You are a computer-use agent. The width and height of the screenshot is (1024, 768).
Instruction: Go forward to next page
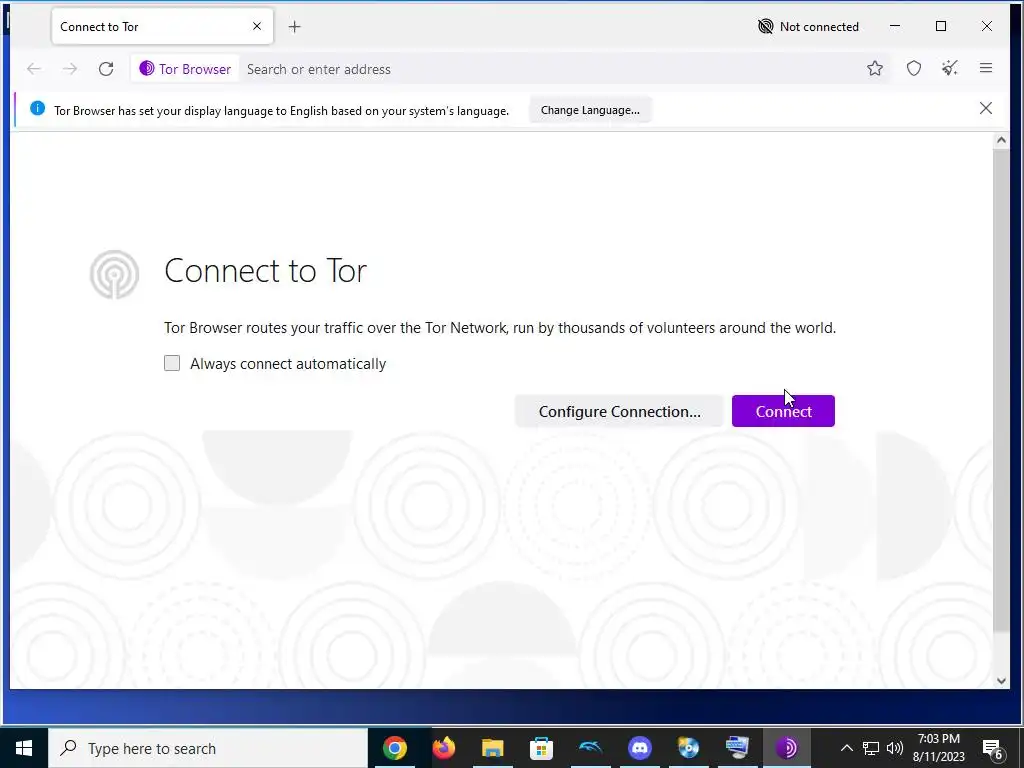70,69
